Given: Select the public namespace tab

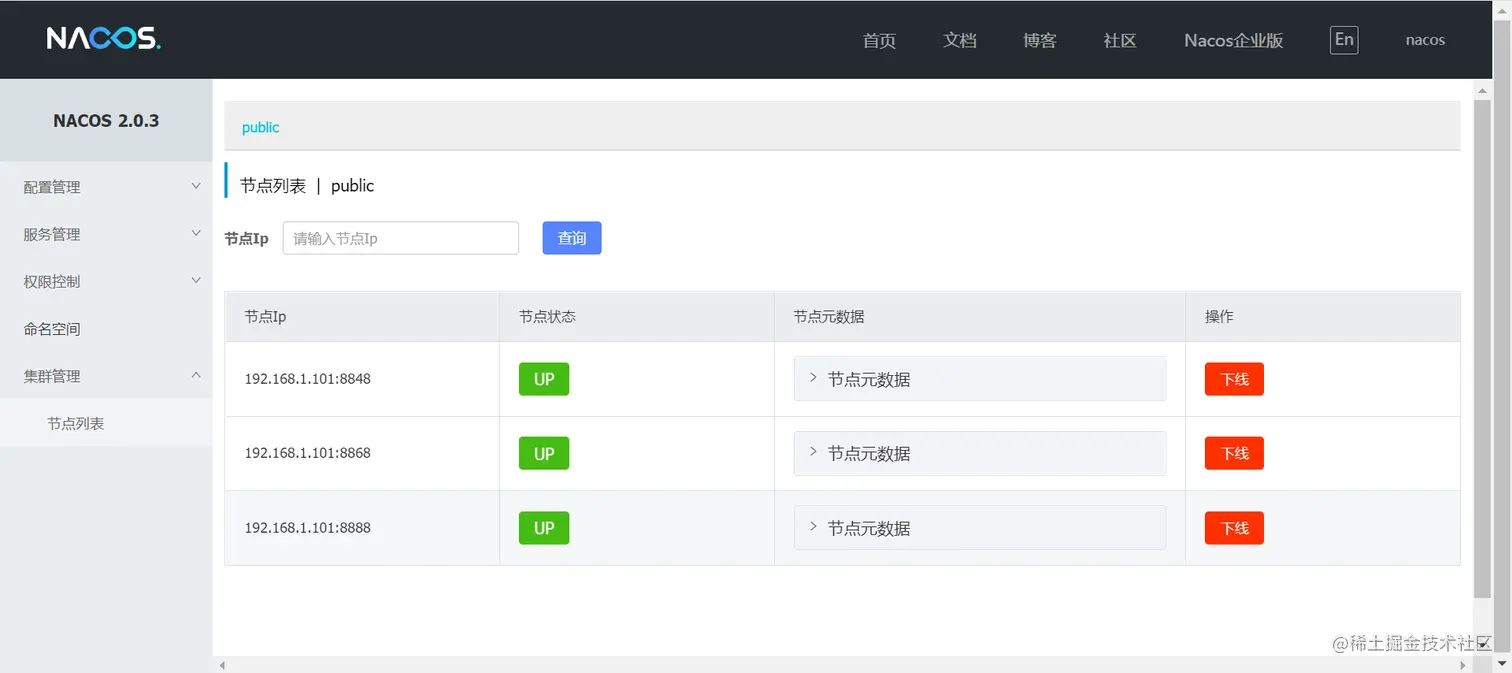Looking at the screenshot, I should [x=260, y=127].
